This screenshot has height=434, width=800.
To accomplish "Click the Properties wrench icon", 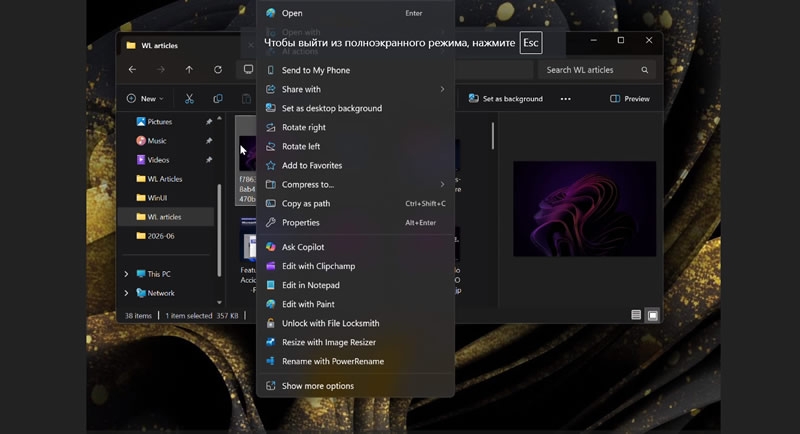I will [271, 222].
